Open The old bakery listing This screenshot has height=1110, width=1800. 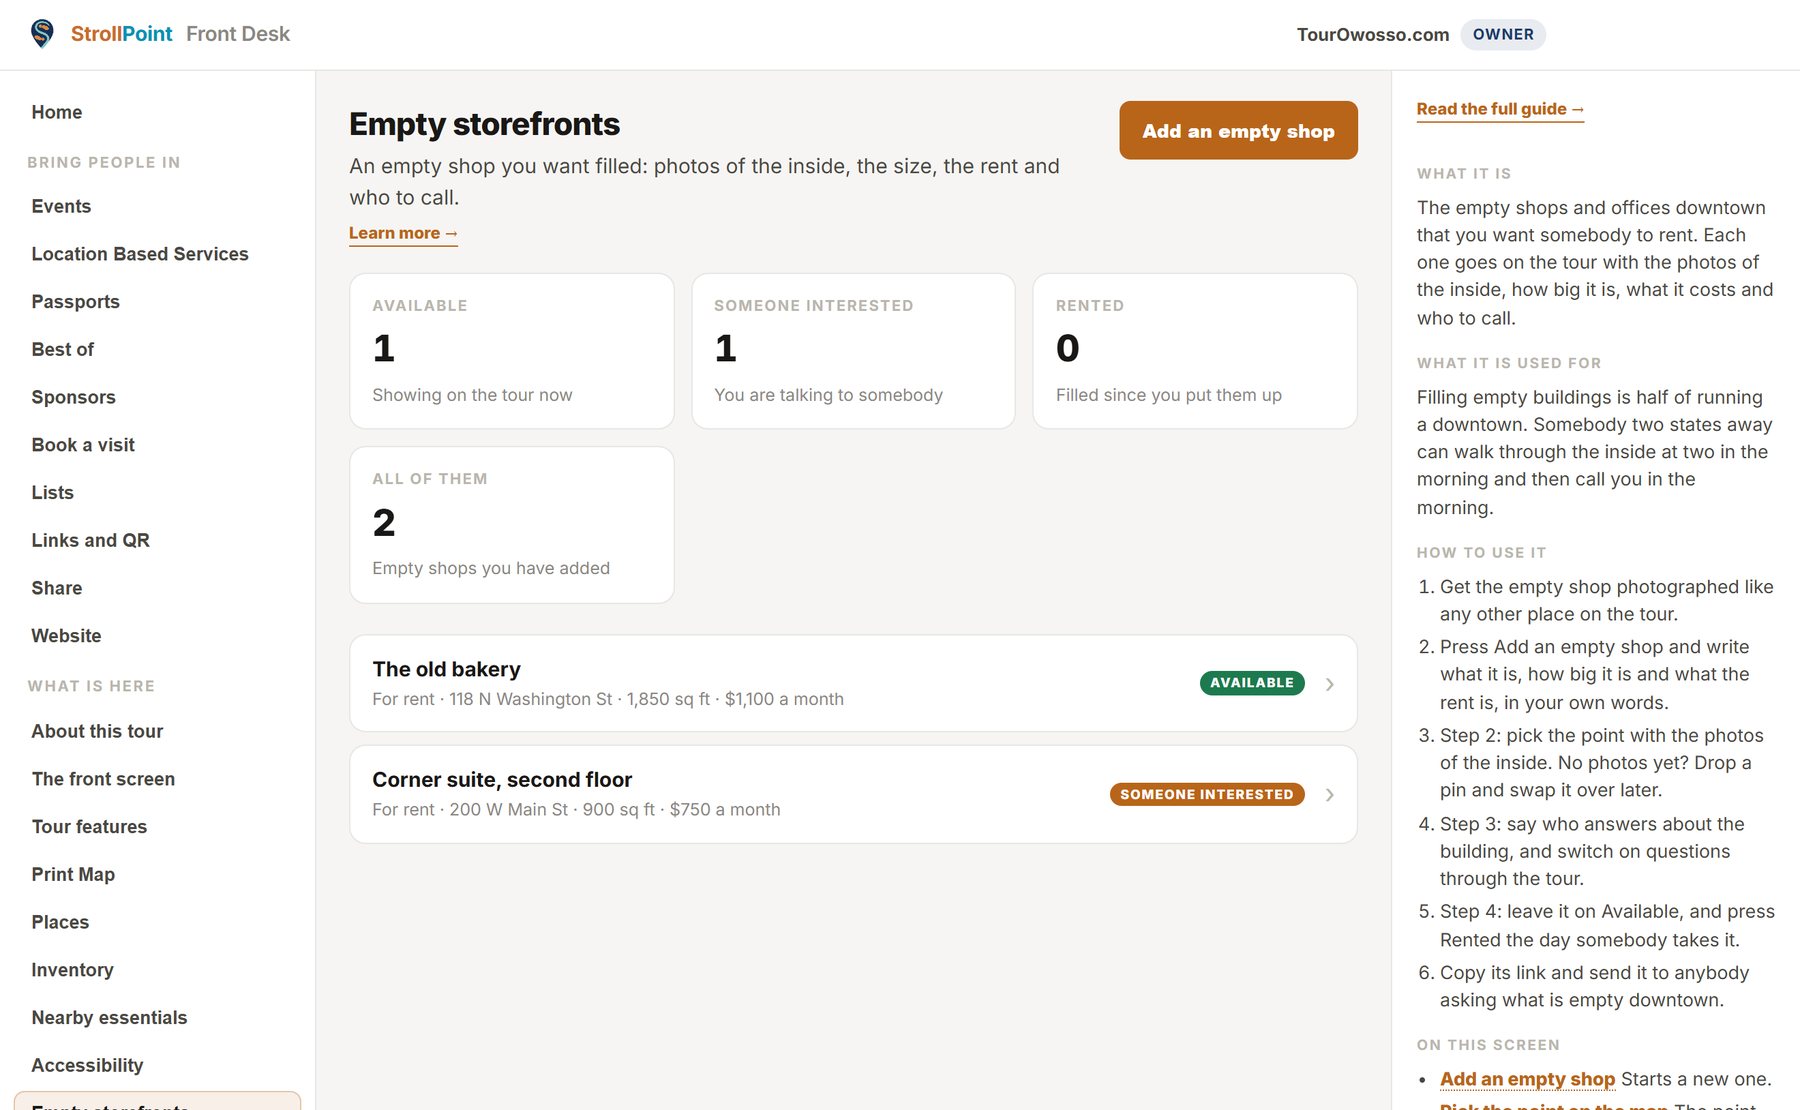(x=853, y=683)
